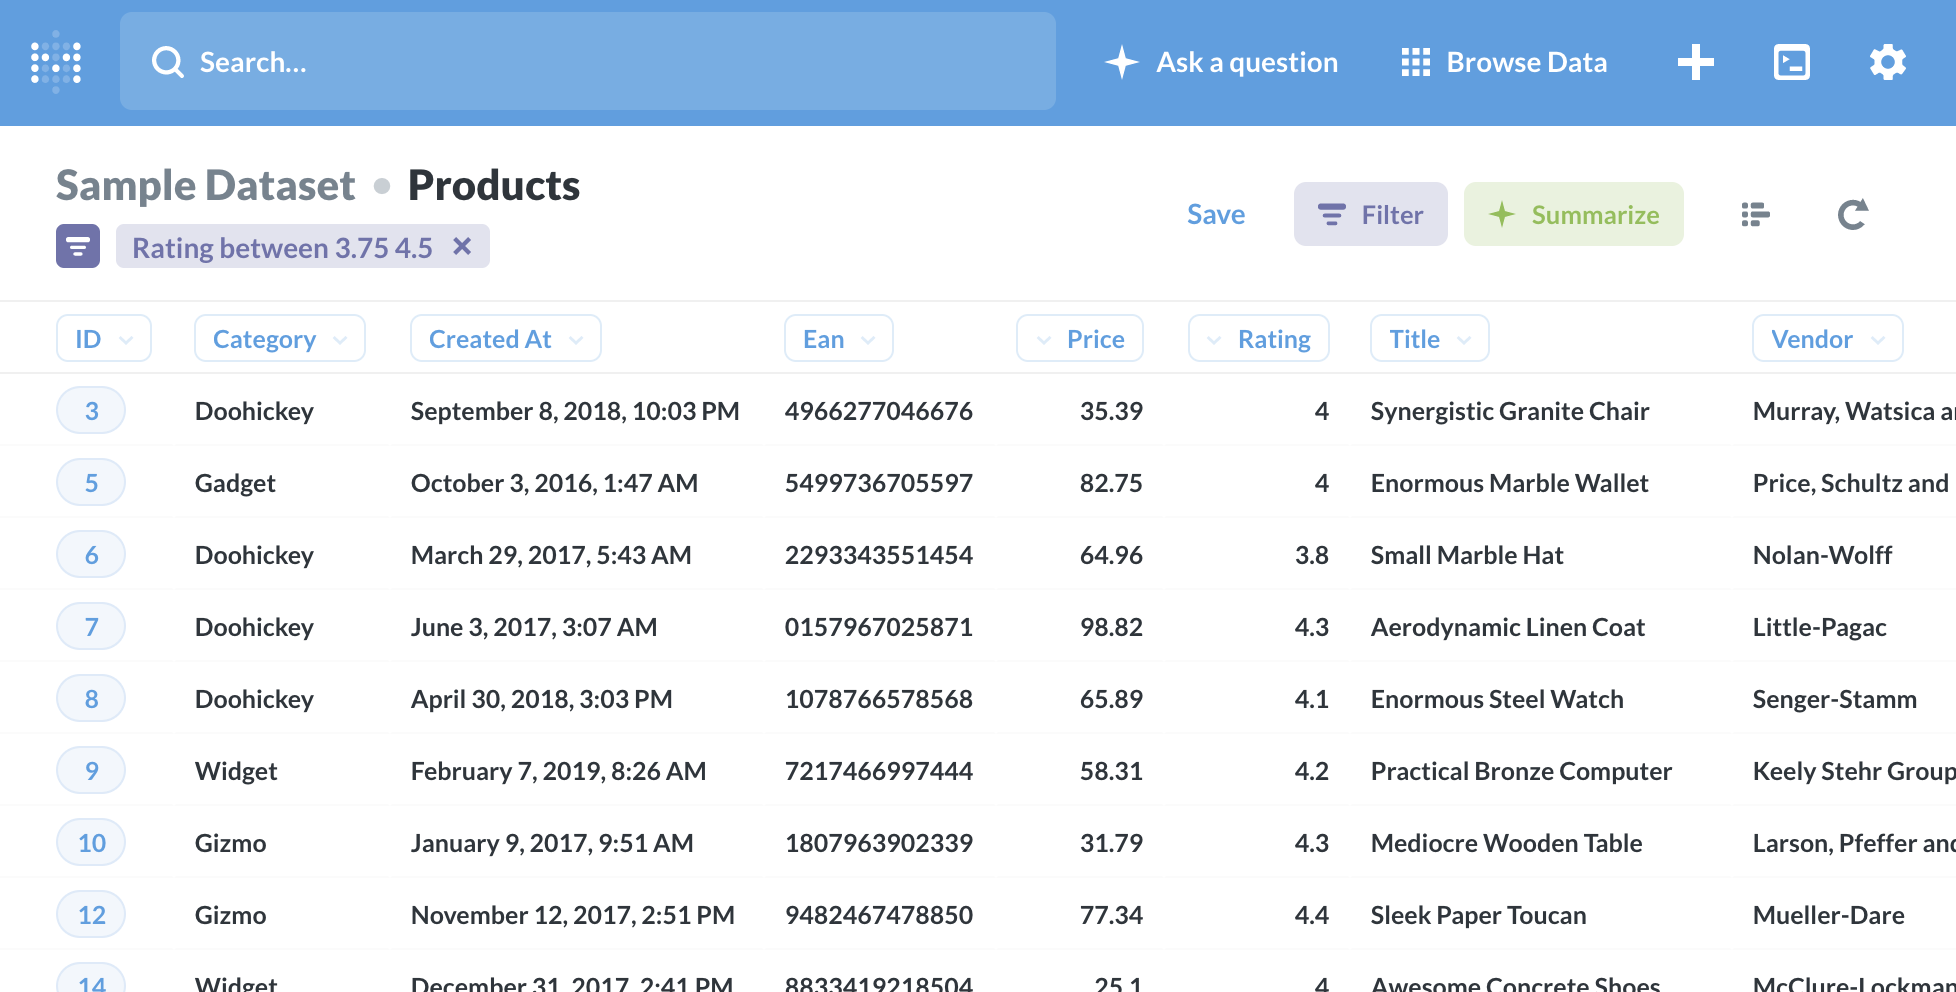Screen dimensions: 1956x992
Task: Click the Enormous Marble Wallet title
Action: [x=1509, y=483]
